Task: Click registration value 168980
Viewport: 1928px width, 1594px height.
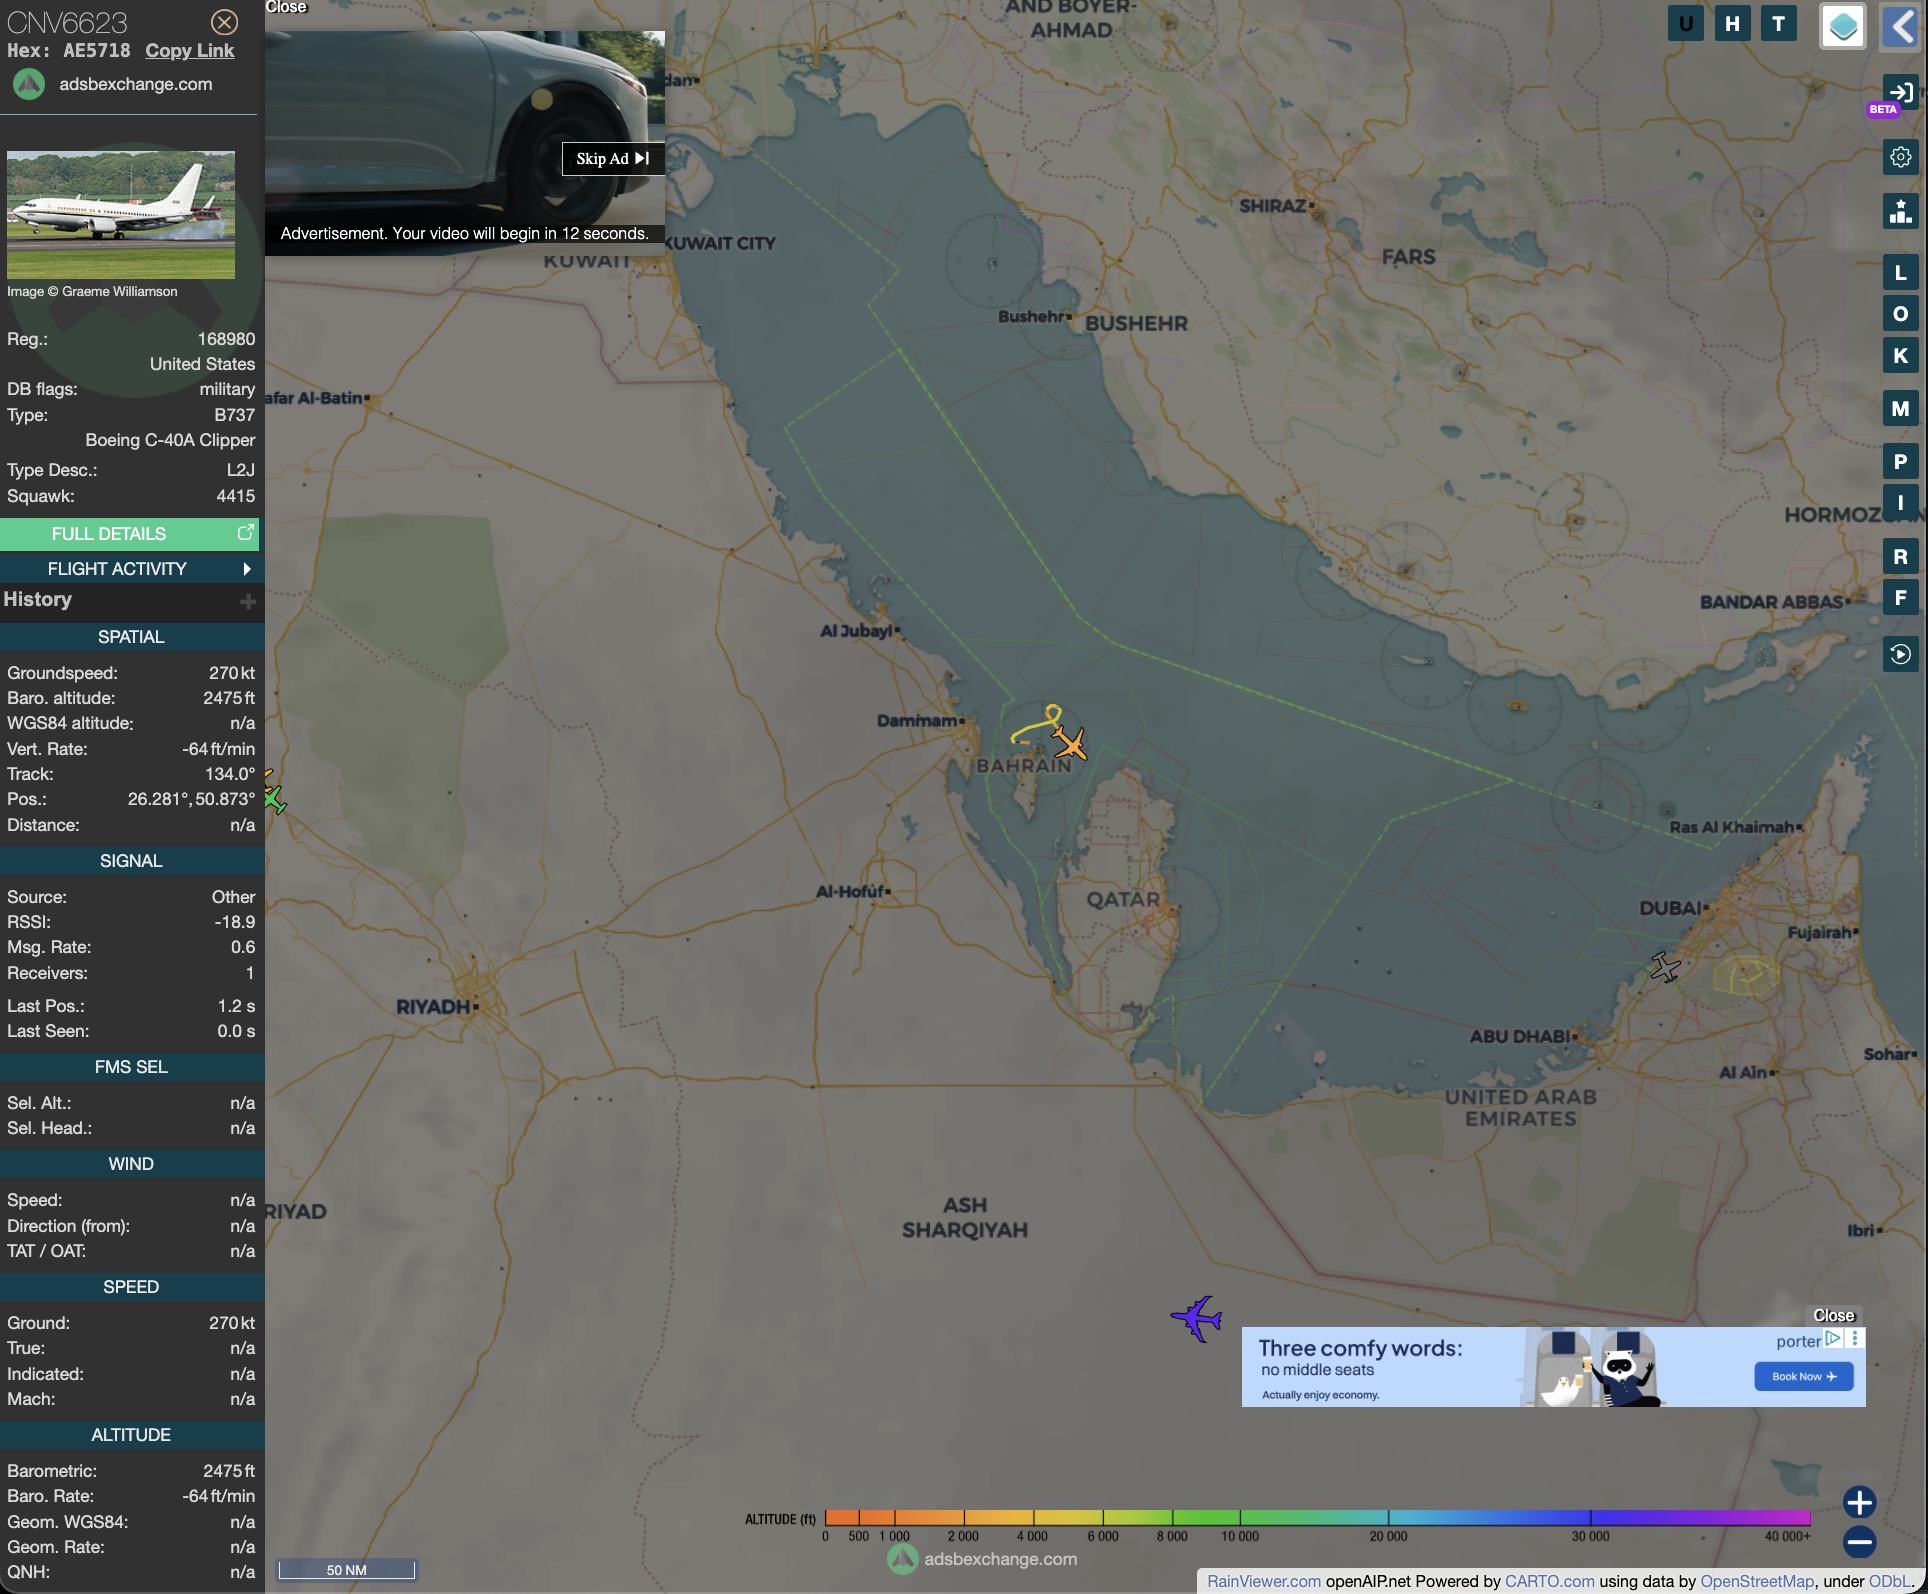Action: pyautogui.click(x=226, y=339)
